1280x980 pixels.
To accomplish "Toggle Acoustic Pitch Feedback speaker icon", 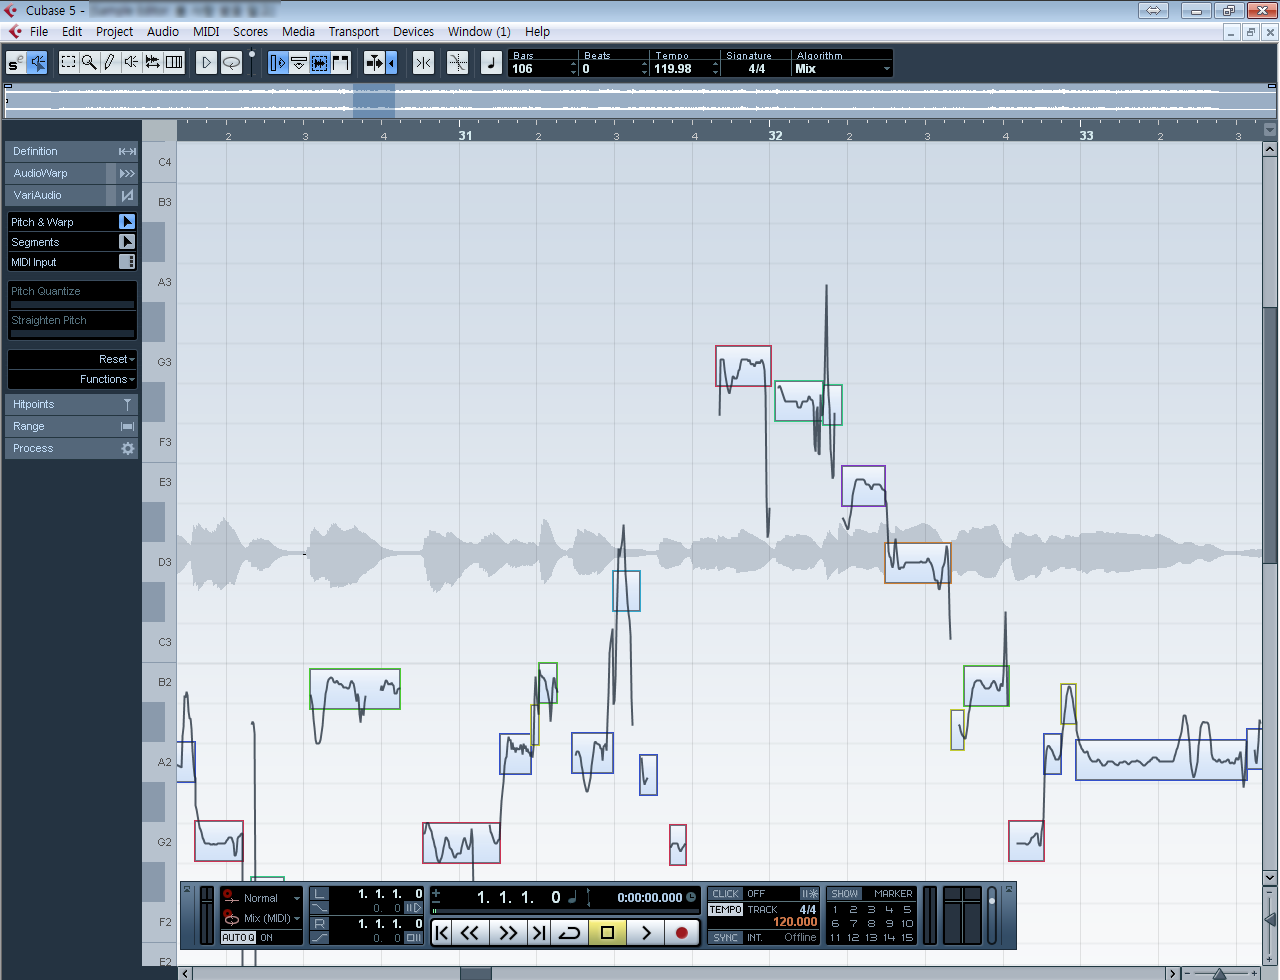I will coord(37,63).
